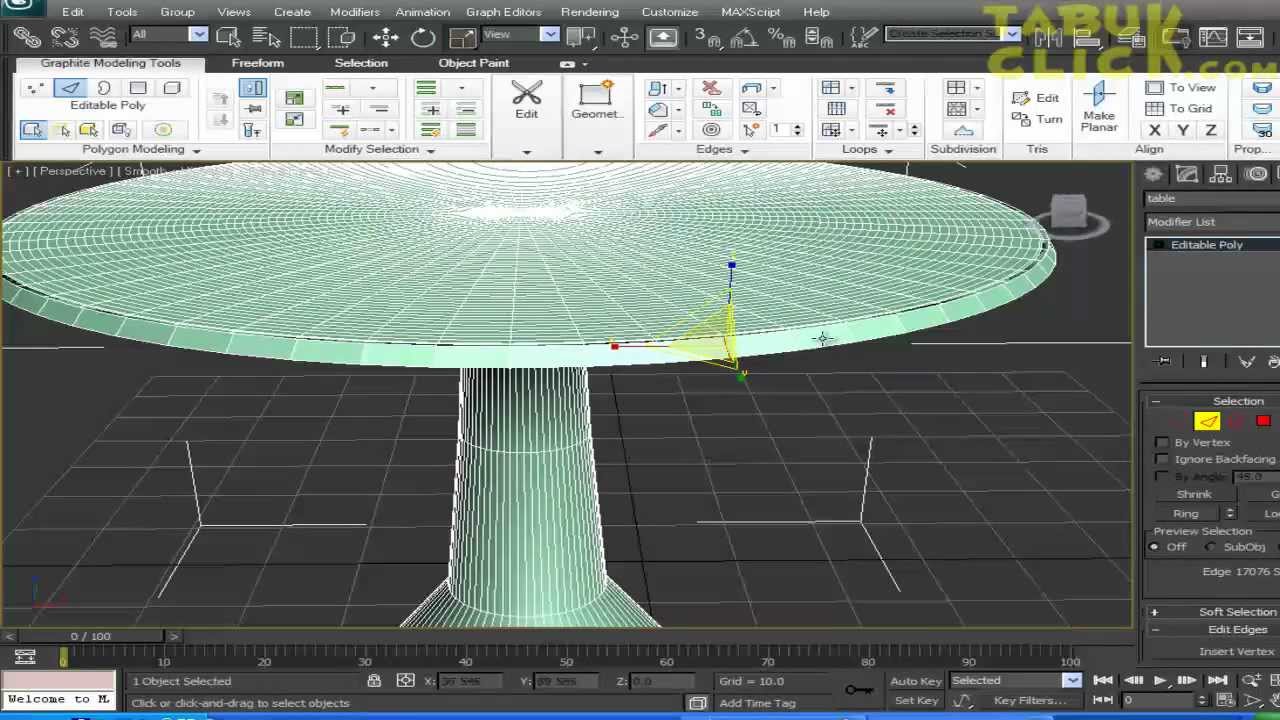This screenshot has width=1280, height=720.
Task: Expand Polygon Modeling panel arrow
Action: point(196,150)
